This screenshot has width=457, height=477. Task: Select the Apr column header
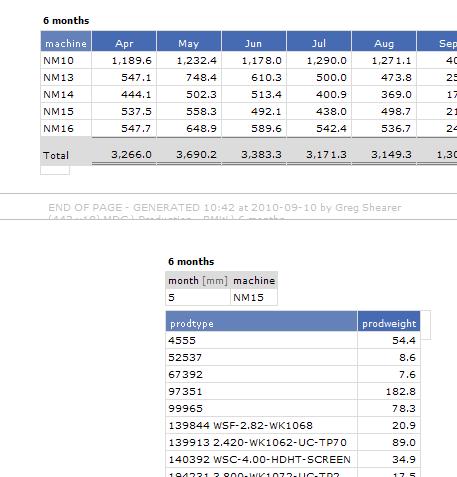point(124,42)
